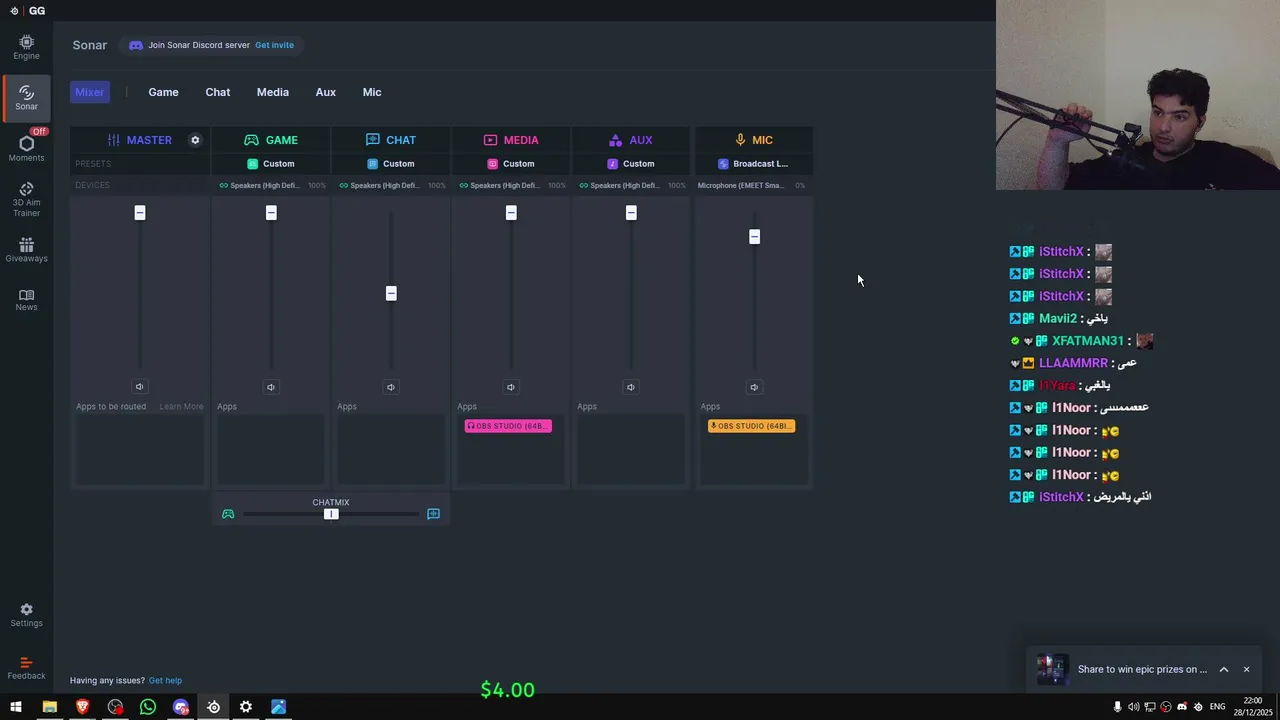Click the Discord icon in the Sonar header
Viewport: 1280px width, 720px height.
click(x=136, y=45)
